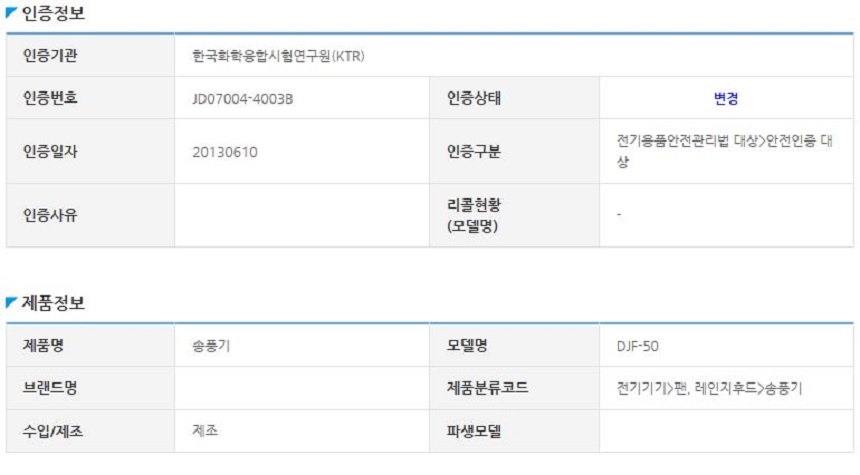Viewport: 860px width, 475px height.
Task: Click the model name value DJF-50
Action: [x=638, y=346]
